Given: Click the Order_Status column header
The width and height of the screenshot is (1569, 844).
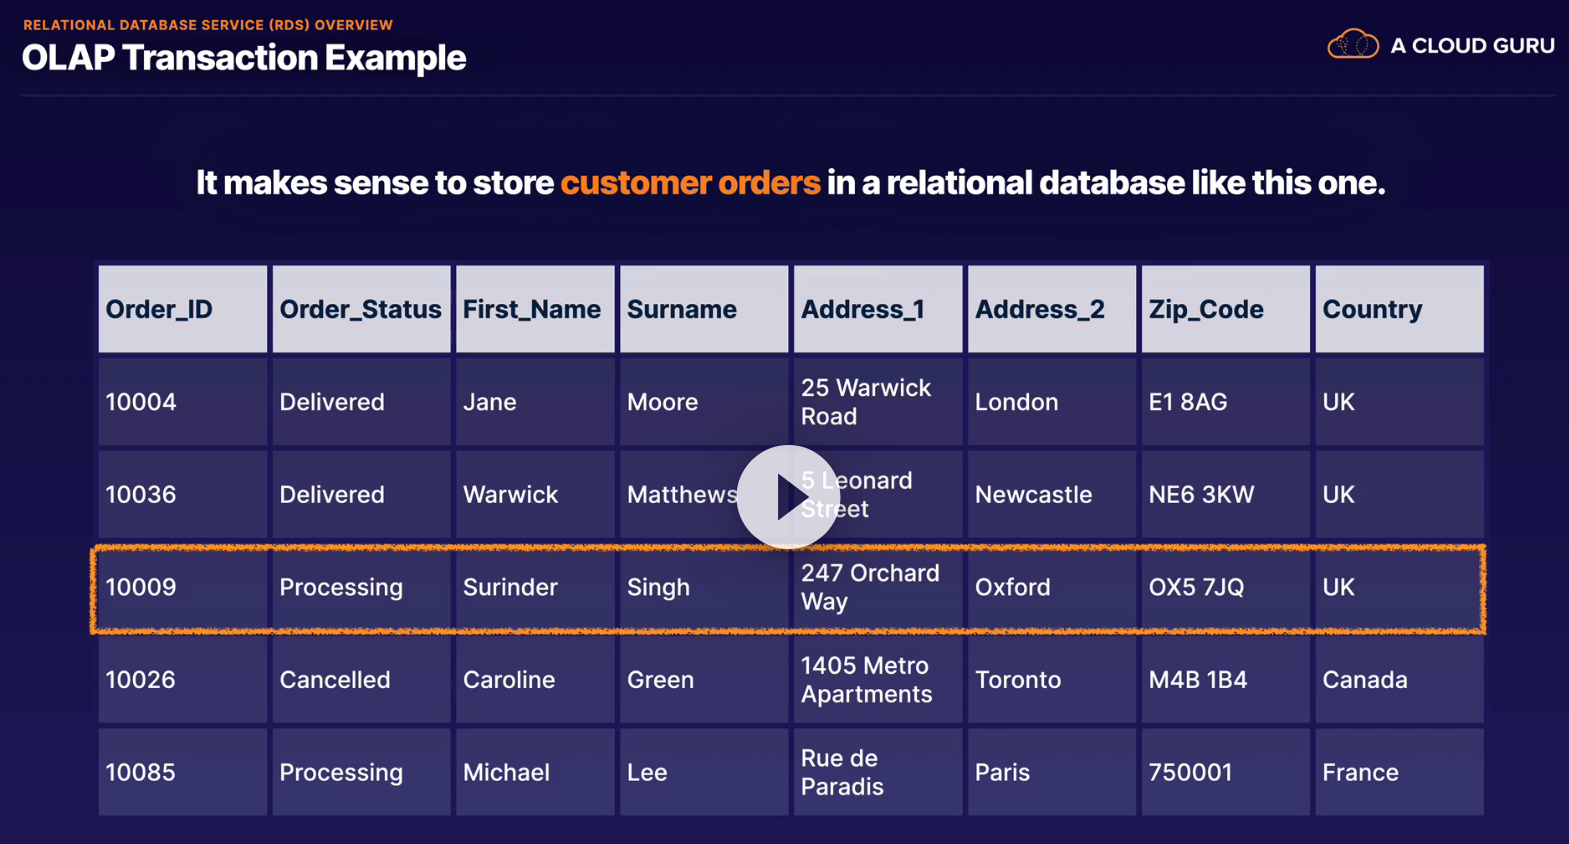Looking at the screenshot, I should pyautogui.click(x=360, y=309).
